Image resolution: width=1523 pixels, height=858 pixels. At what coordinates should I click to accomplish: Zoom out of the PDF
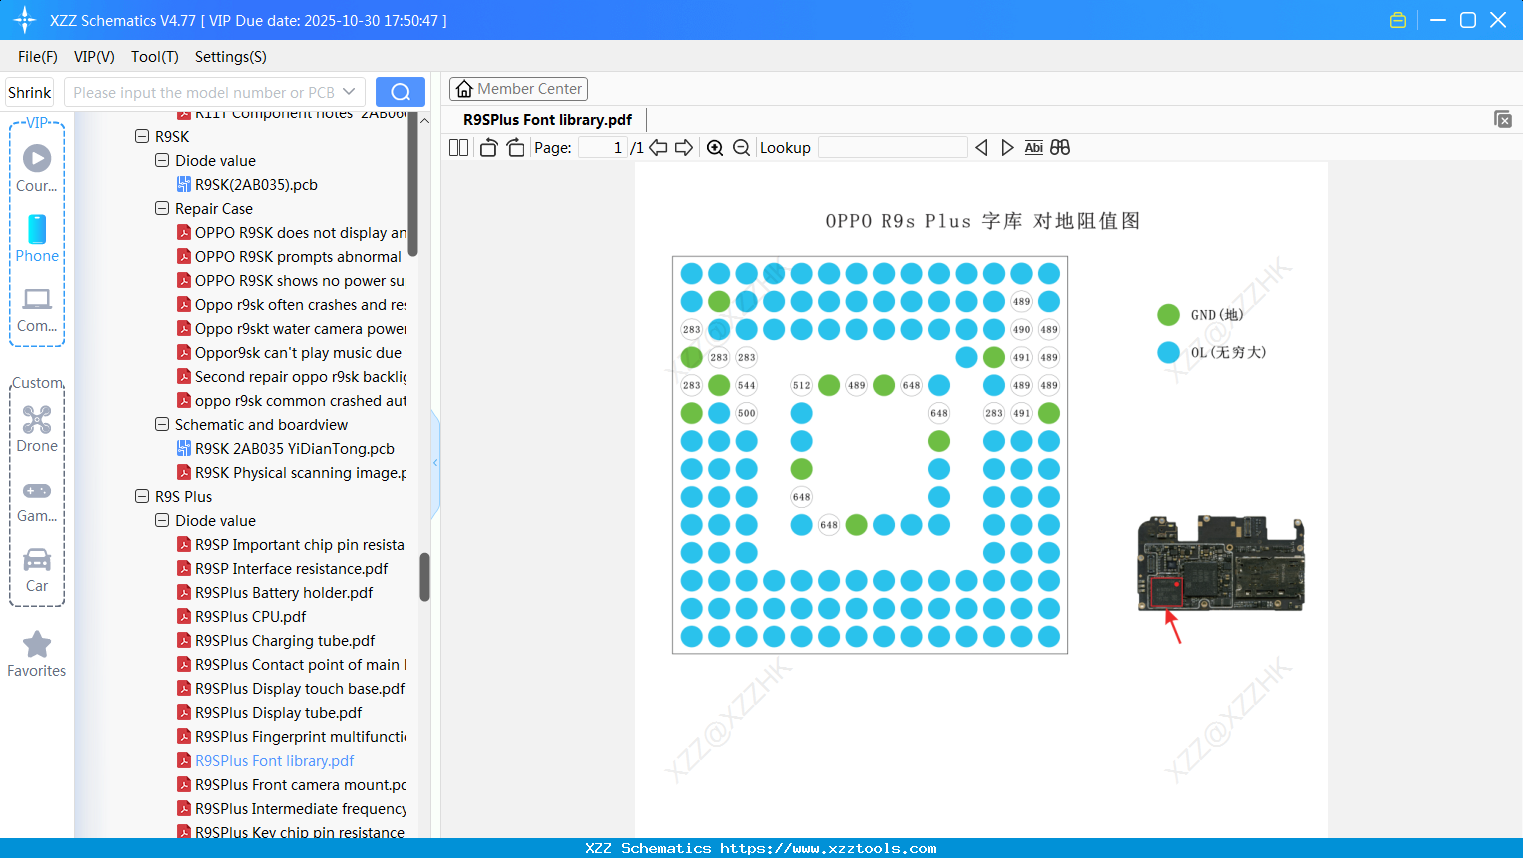[741, 148]
